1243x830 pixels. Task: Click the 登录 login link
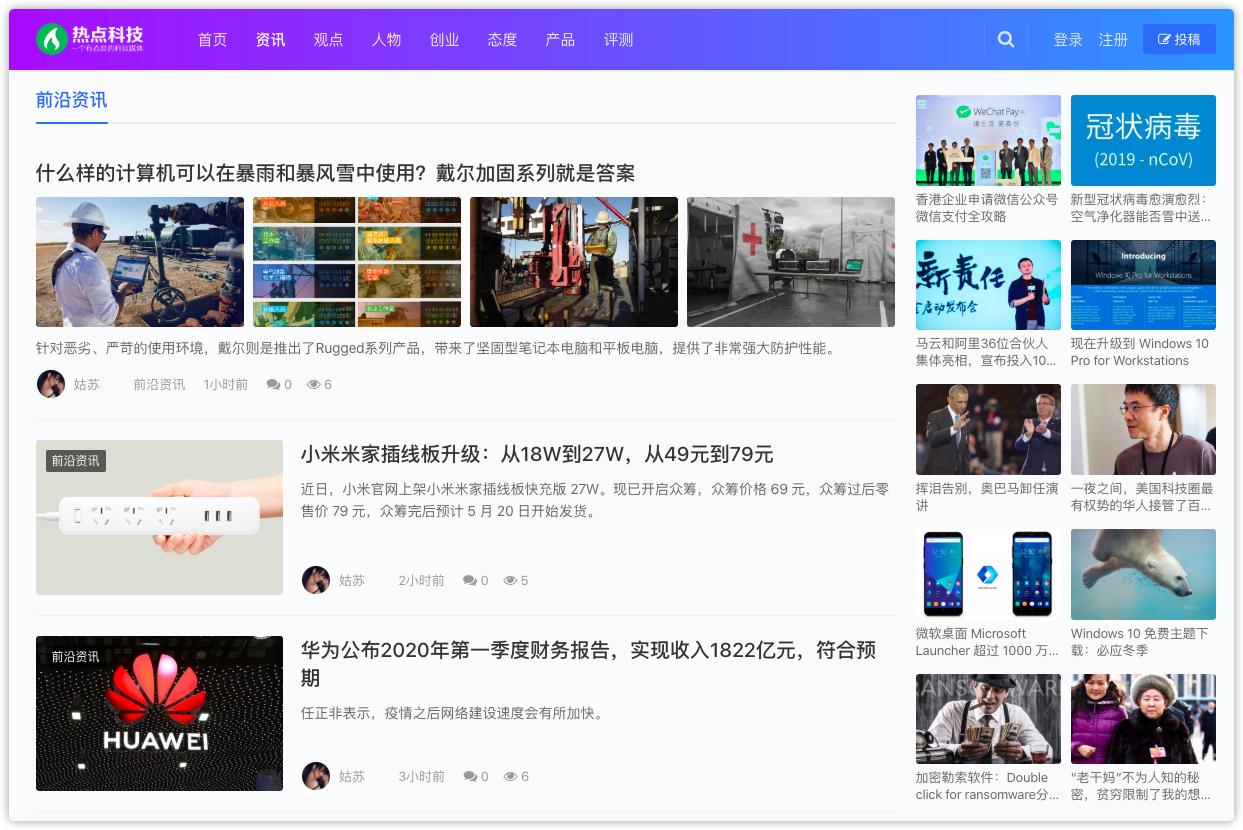pos(1067,39)
